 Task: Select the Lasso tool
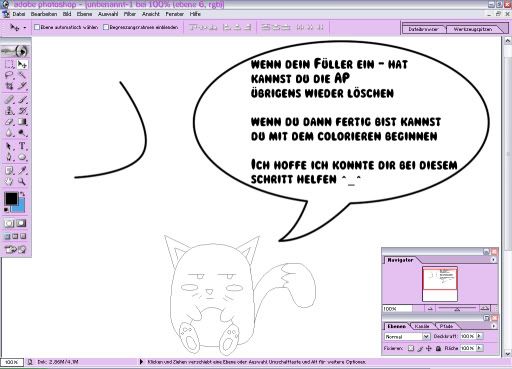click(x=9, y=75)
